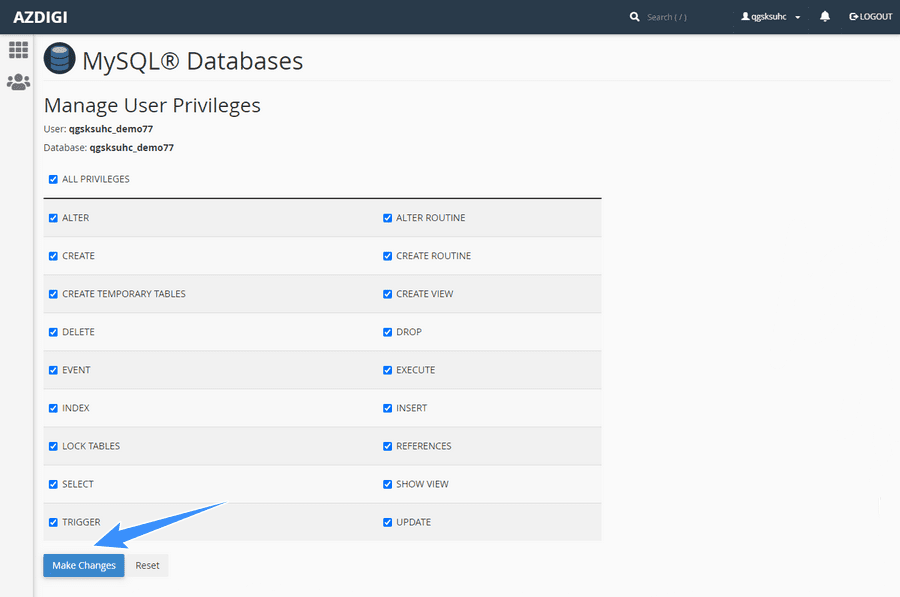Log out using the LOGOUT link
900x597 pixels.
871,17
